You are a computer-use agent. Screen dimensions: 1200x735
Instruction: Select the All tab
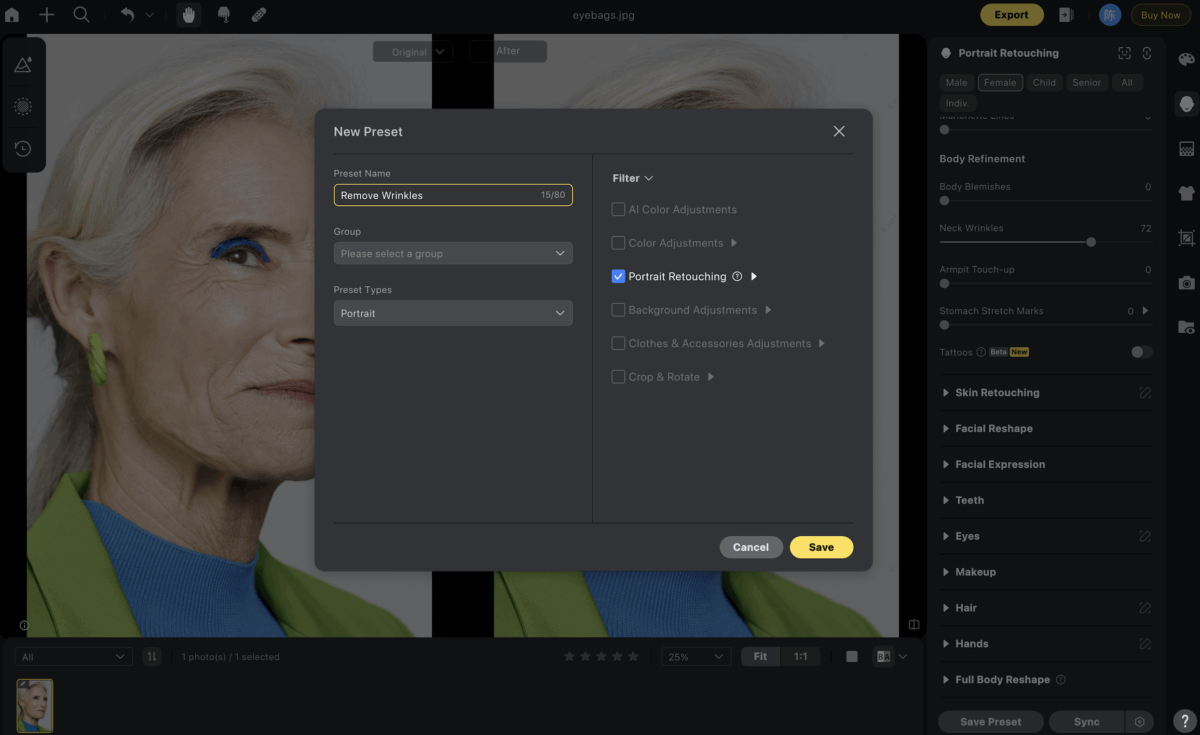point(1127,83)
